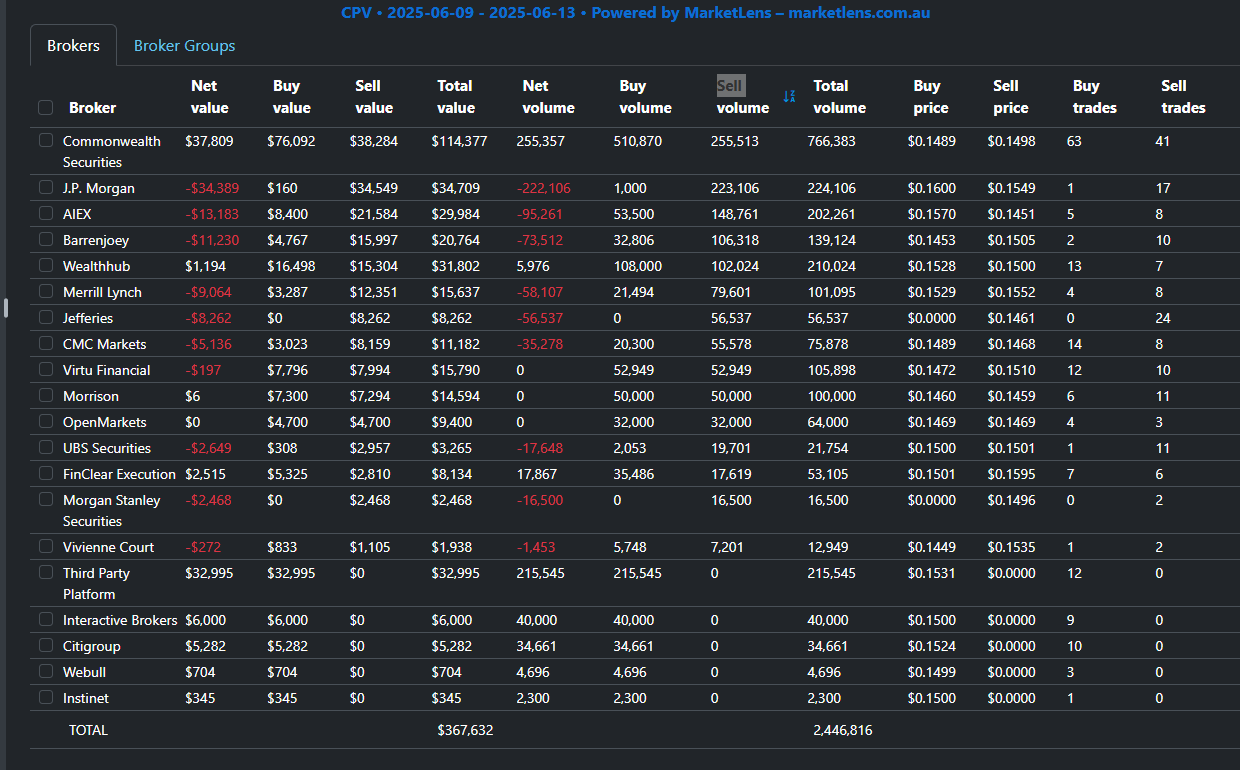This screenshot has width=1240, height=770.
Task: Select the FinClear Execution row checkbox
Action: [45, 473]
